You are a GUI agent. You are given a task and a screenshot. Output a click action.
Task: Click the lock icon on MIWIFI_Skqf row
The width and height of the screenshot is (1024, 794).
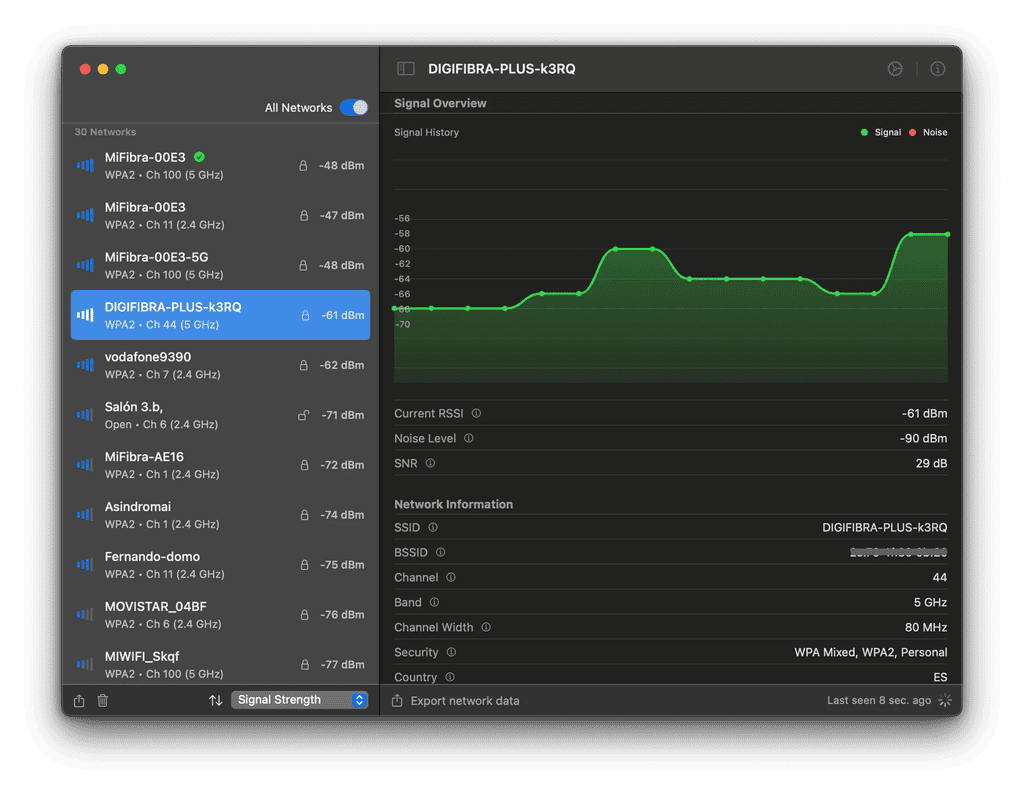click(x=304, y=665)
